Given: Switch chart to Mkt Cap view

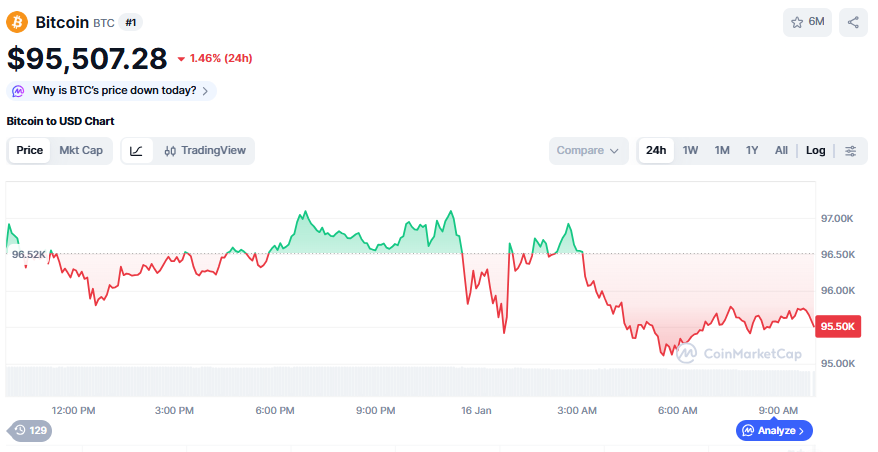Looking at the screenshot, I should (81, 151).
